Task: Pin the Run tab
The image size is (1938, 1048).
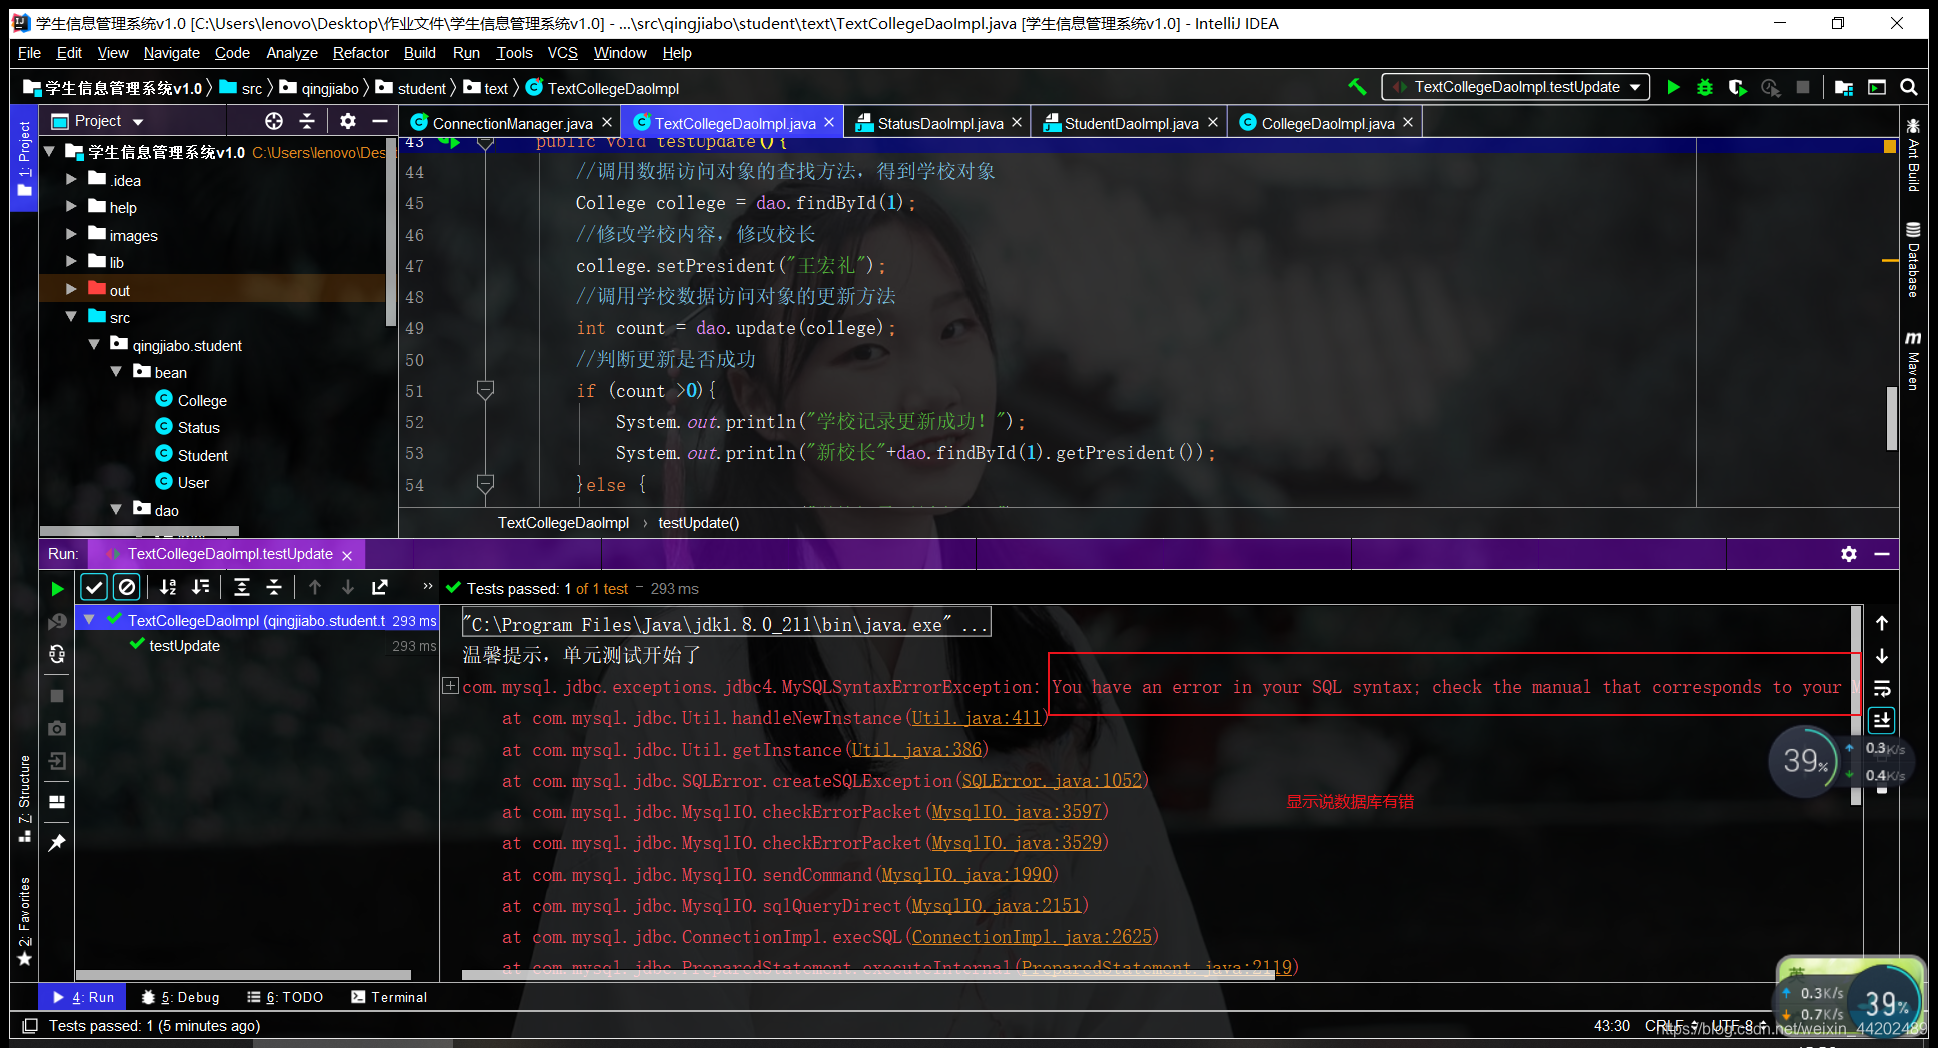Action: click(57, 842)
